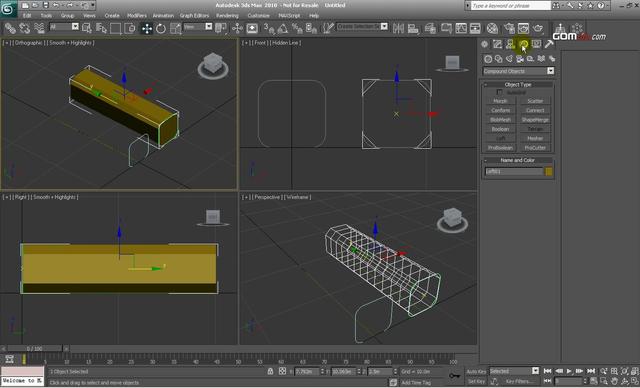Click the Select and Manipulate icon
The width and height of the screenshot is (640, 388).
click(x=237, y=28)
